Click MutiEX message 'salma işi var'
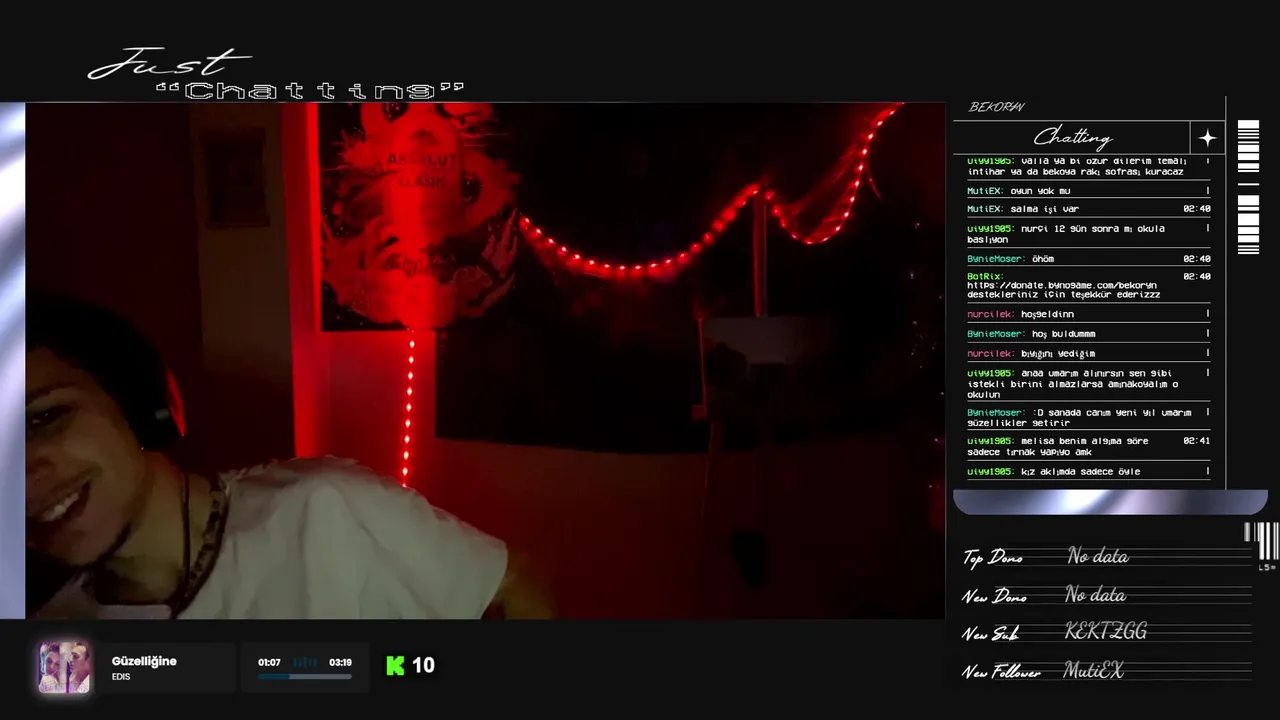1280x720 pixels. (1044, 209)
